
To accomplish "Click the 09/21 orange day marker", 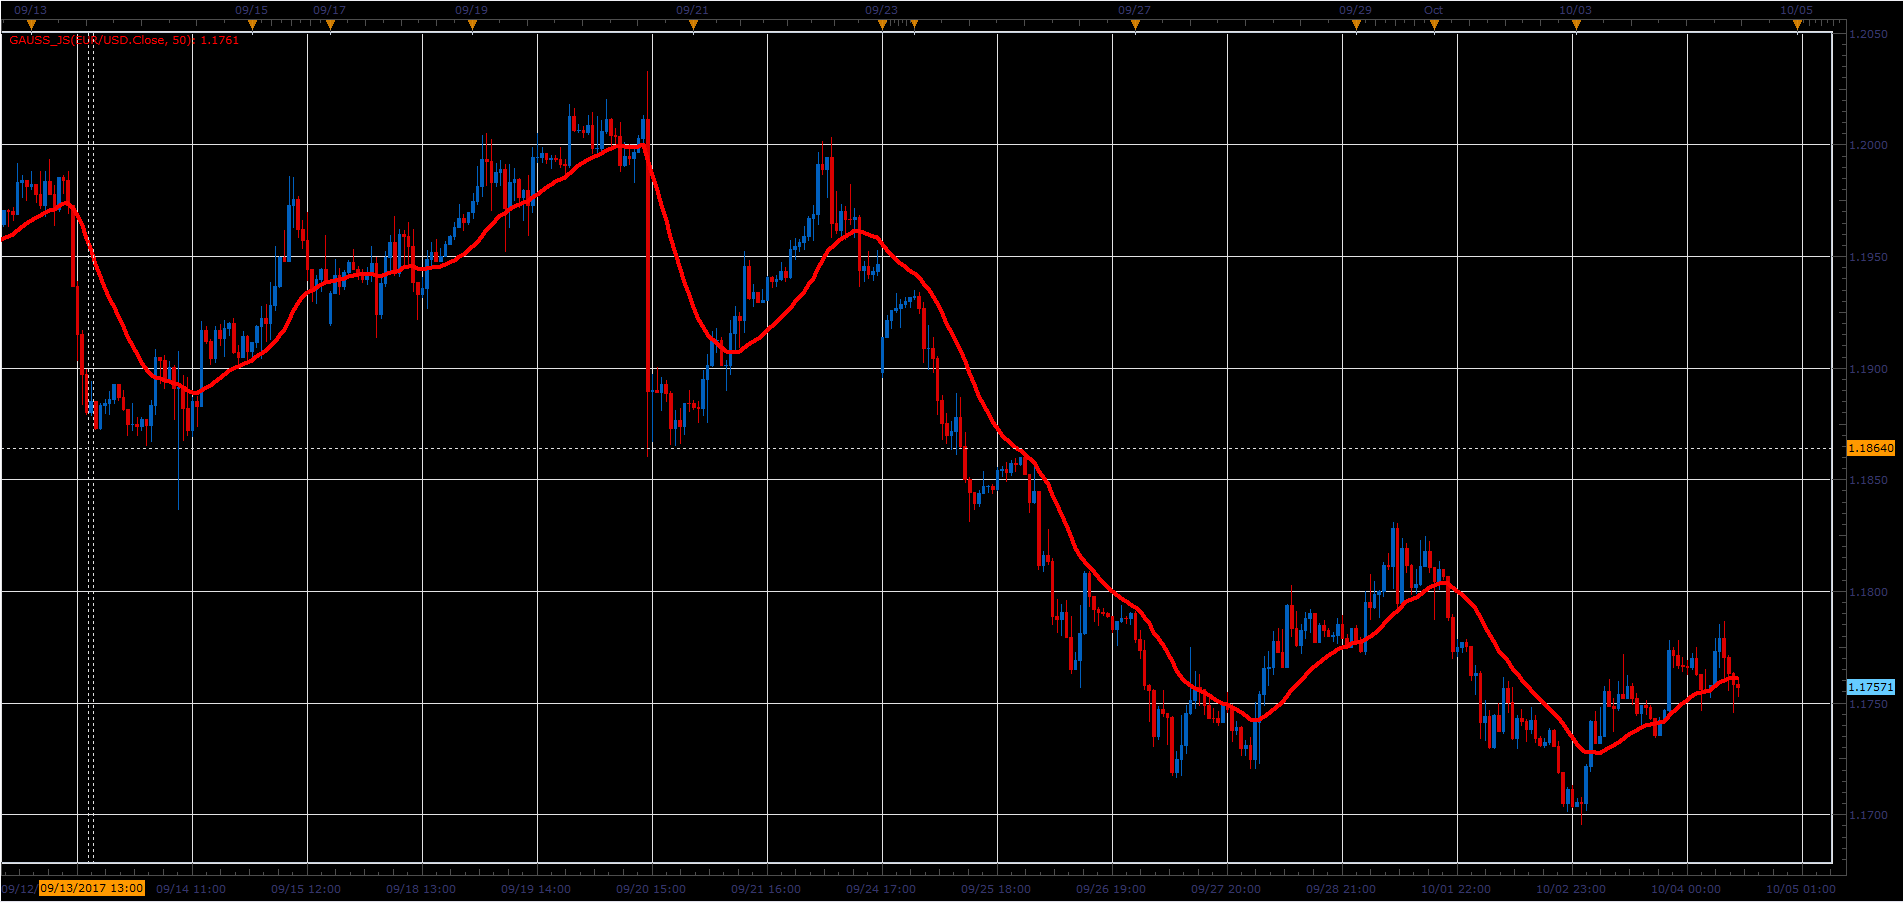I will (x=693, y=25).
